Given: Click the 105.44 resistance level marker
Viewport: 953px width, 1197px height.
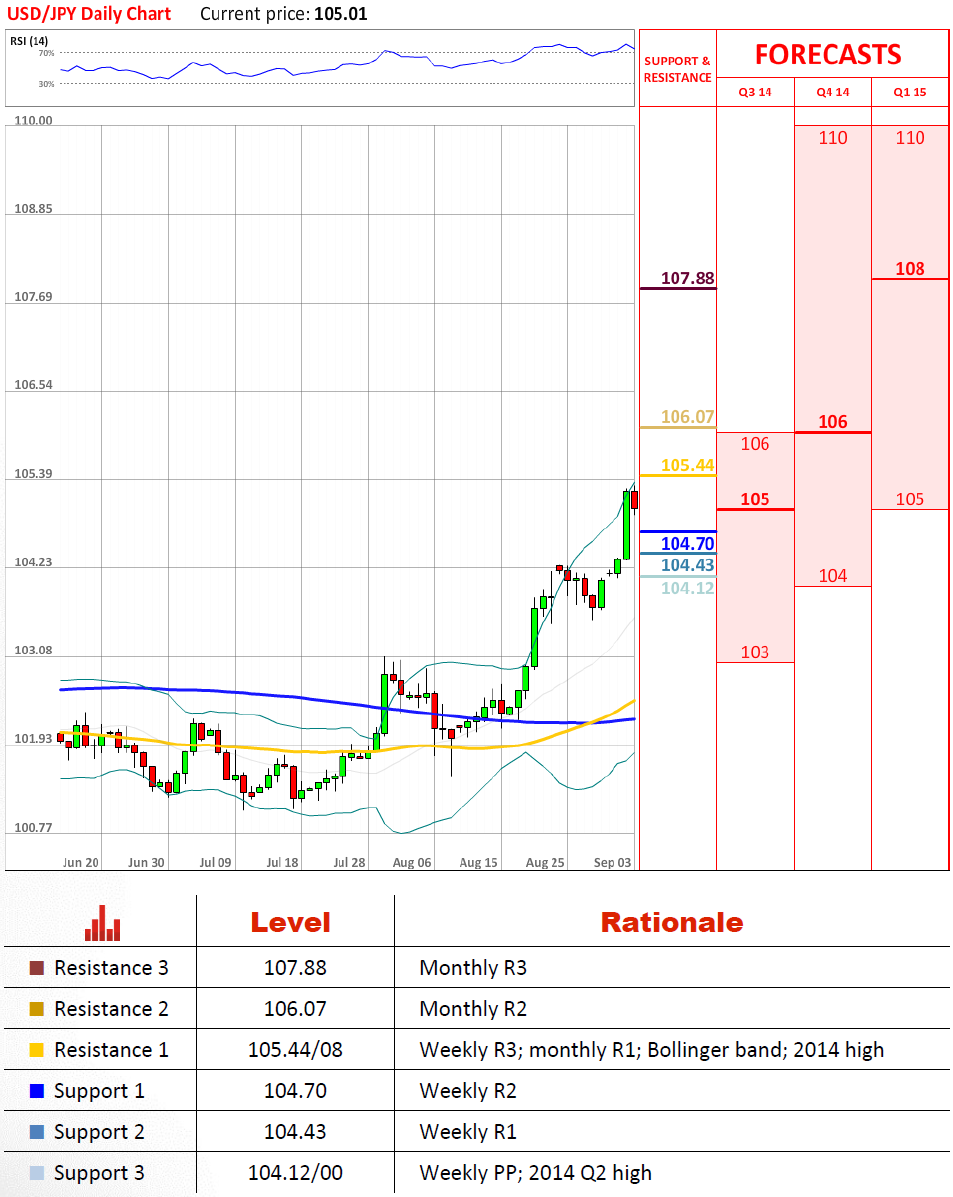Looking at the screenshot, I should [x=688, y=465].
